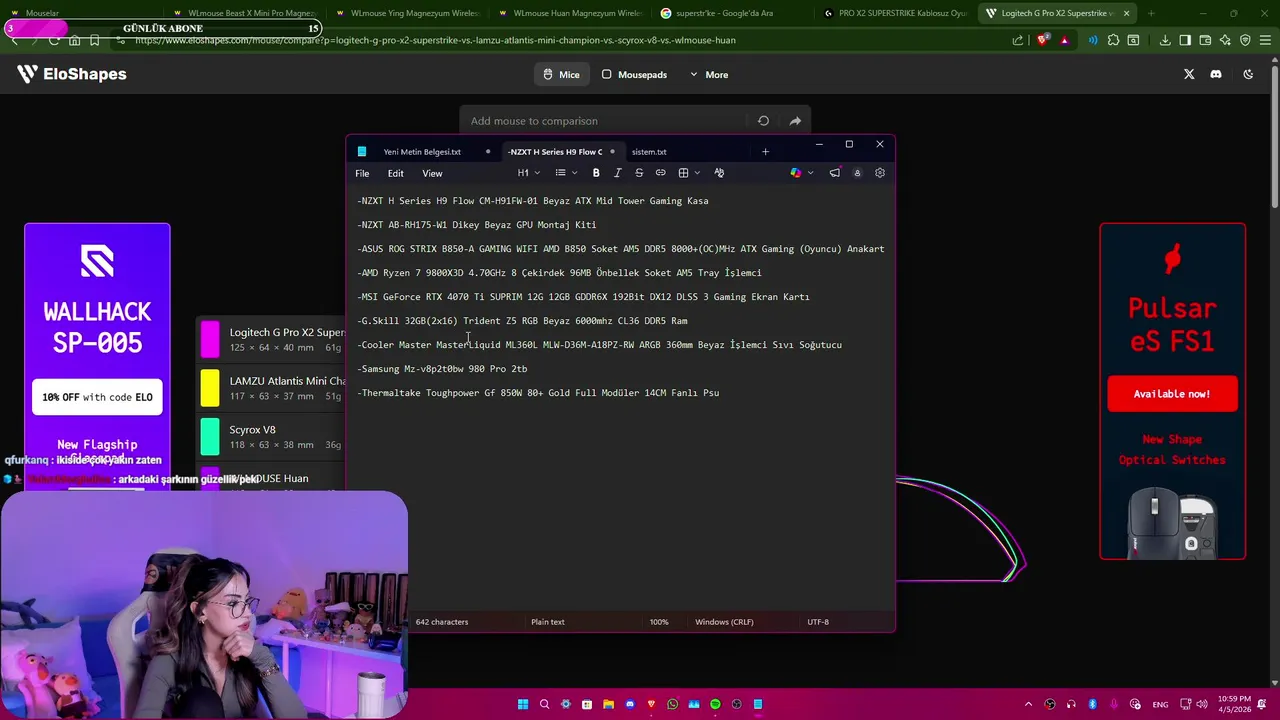This screenshot has height=720, width=1280.
Task: Click the Available now! button
Action: (x=1172, y=394)
